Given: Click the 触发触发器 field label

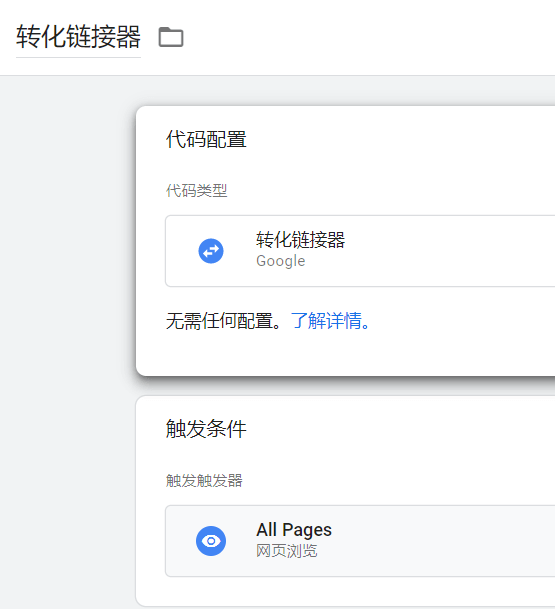Looking at the screenshot, I should 204,481.
